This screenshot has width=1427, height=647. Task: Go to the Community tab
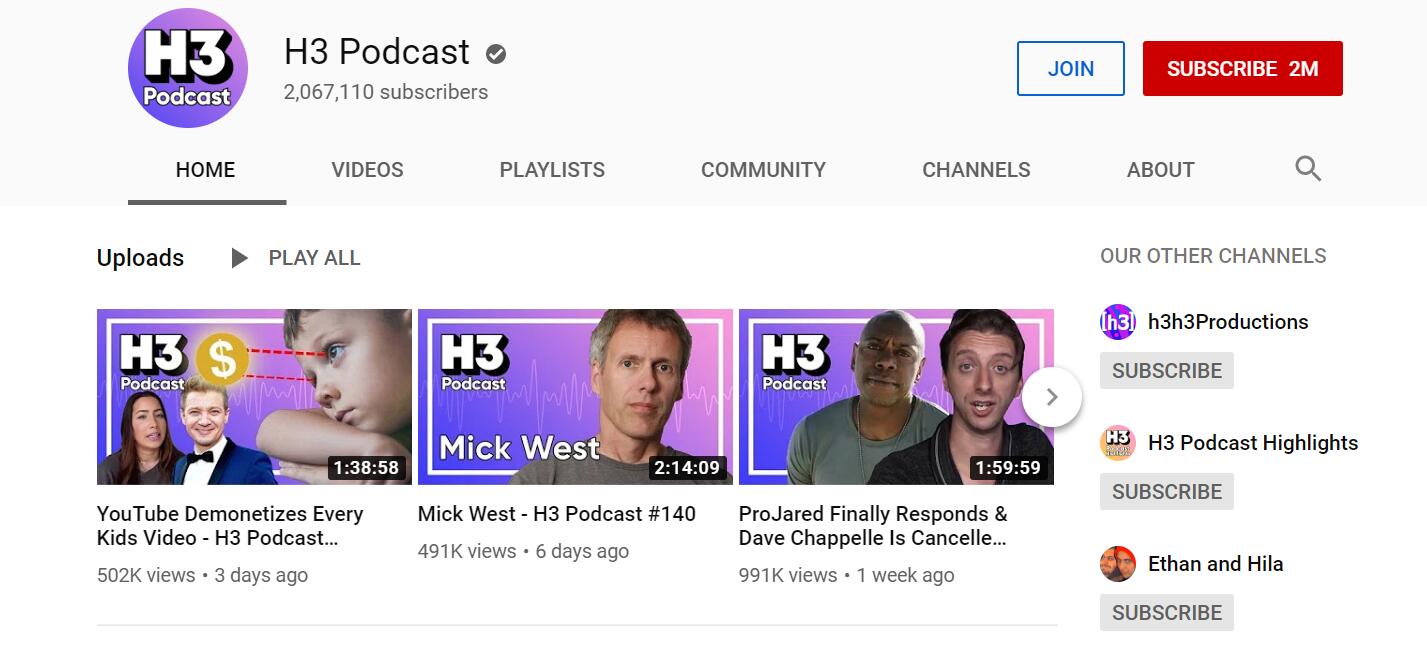click(x=763, y=170)
